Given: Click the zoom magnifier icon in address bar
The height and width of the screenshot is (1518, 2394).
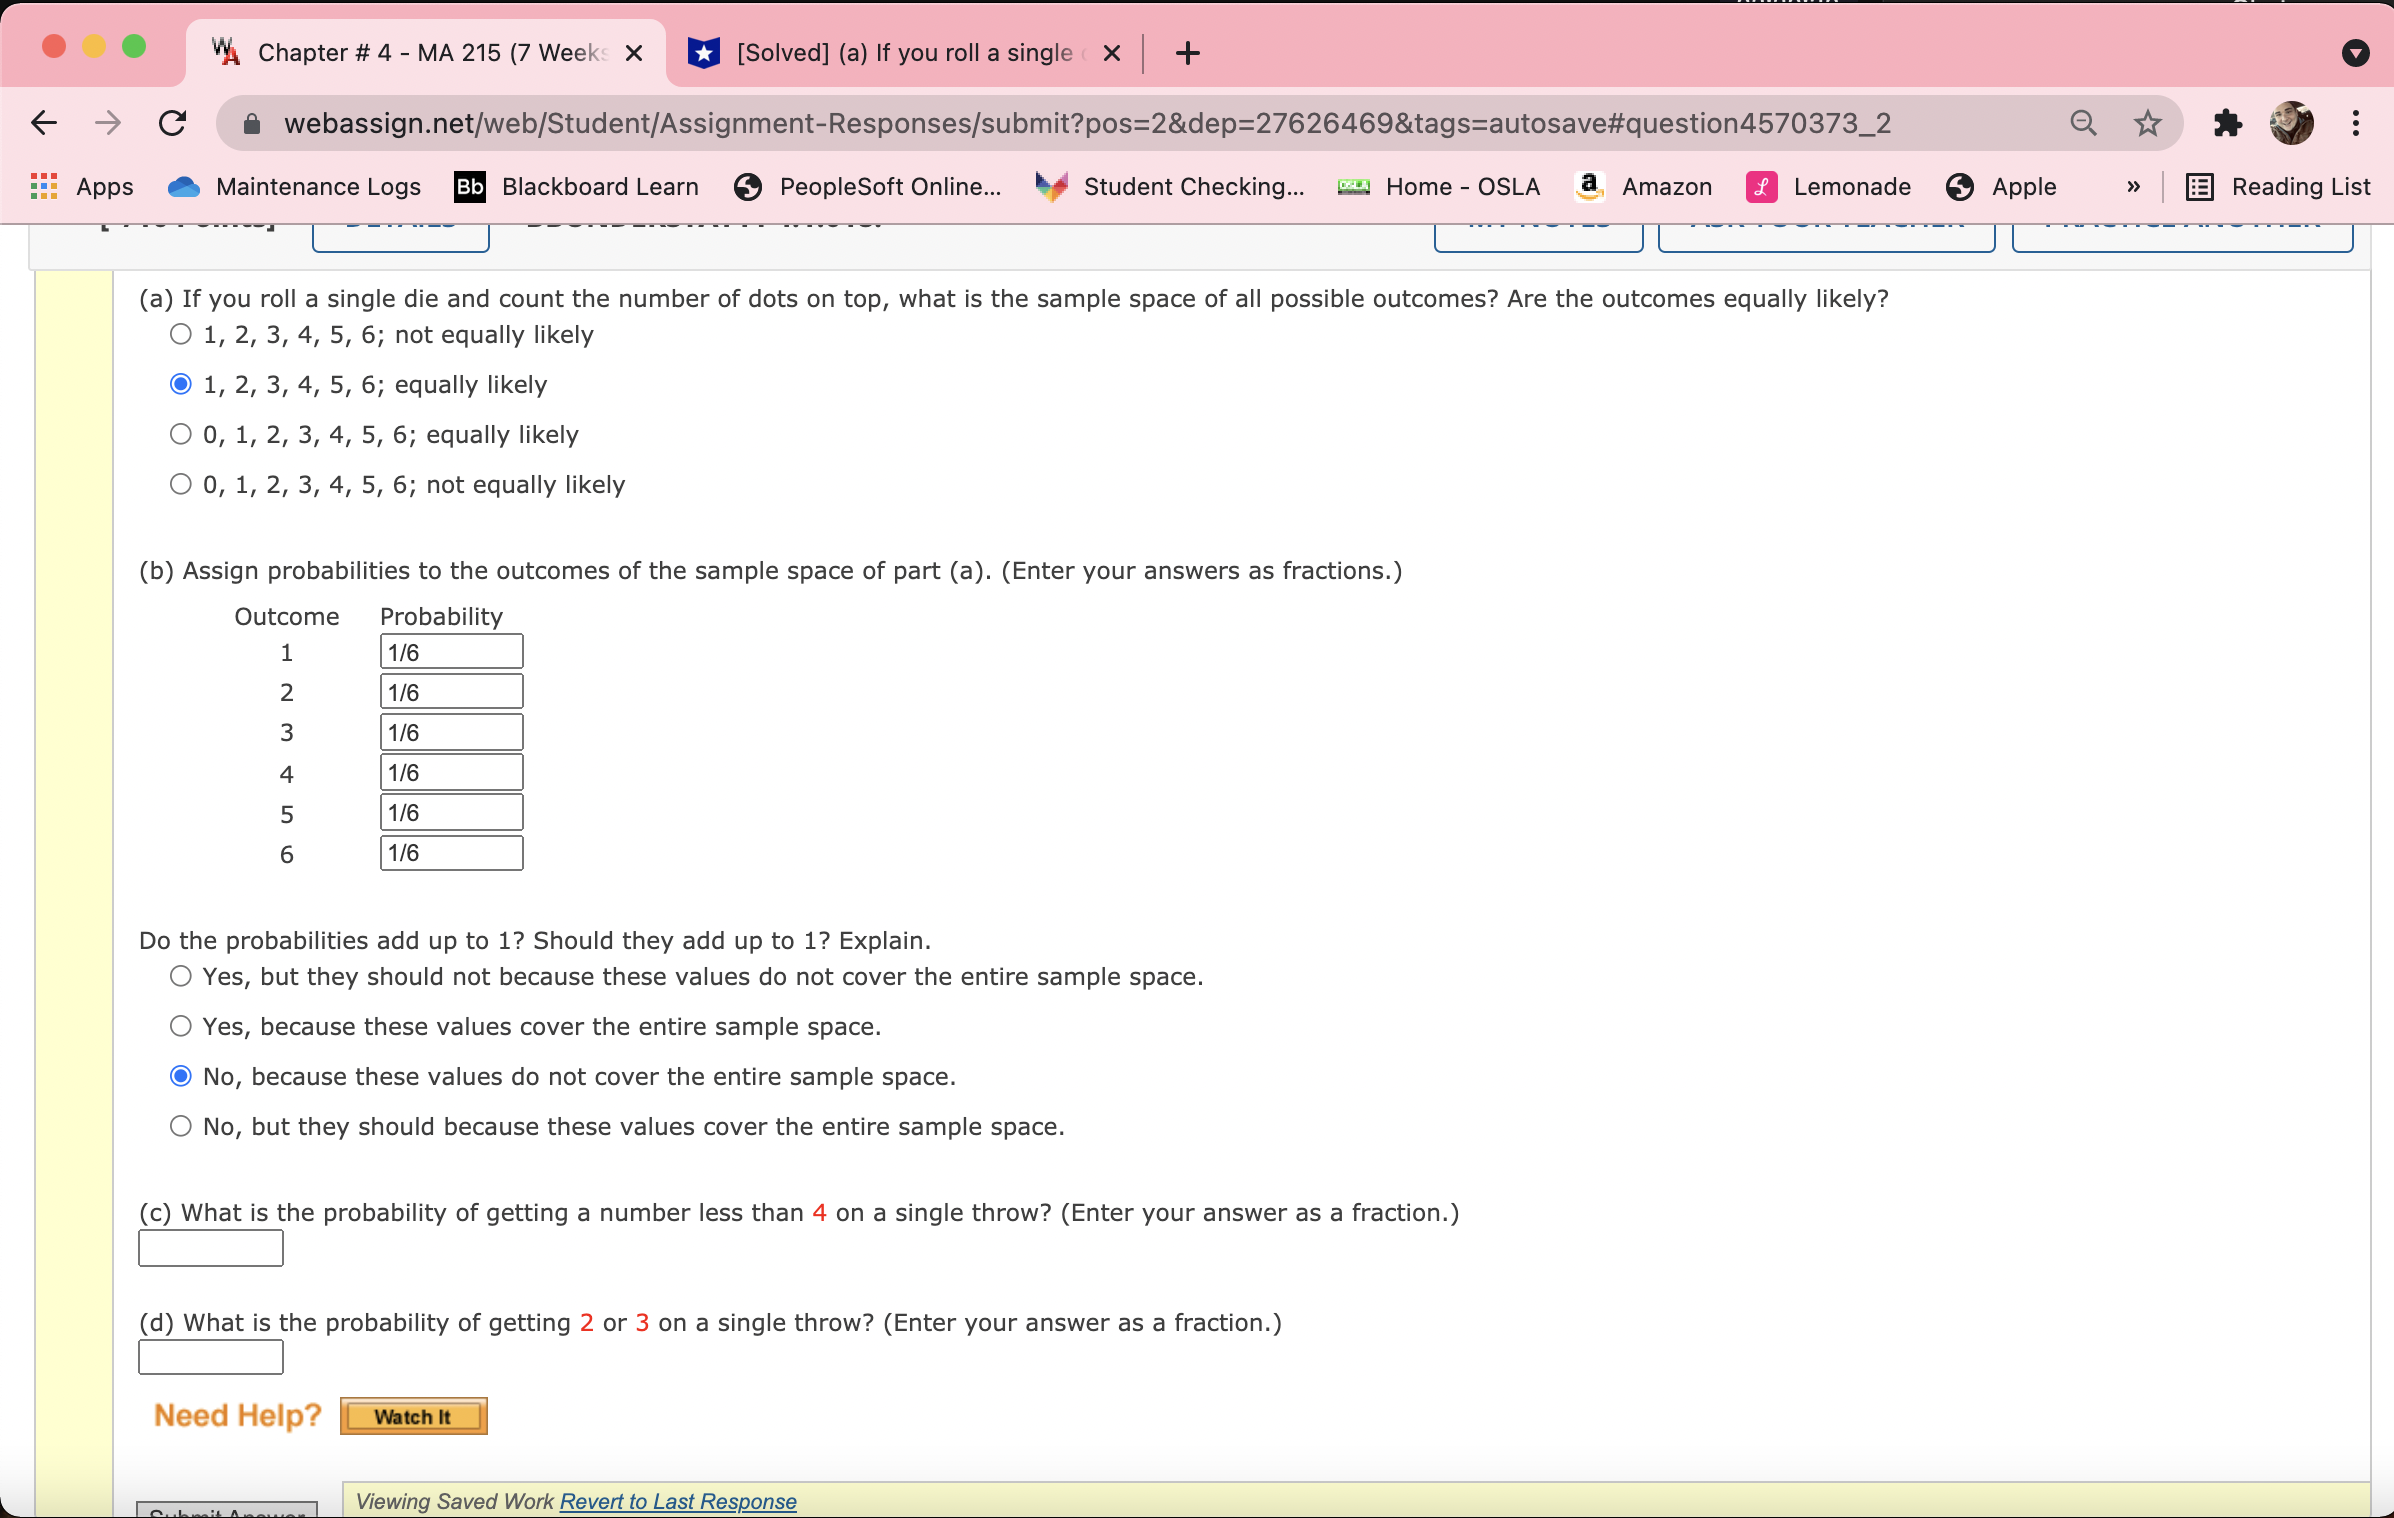Looking at the screenshot, I should pos(2083,123).
